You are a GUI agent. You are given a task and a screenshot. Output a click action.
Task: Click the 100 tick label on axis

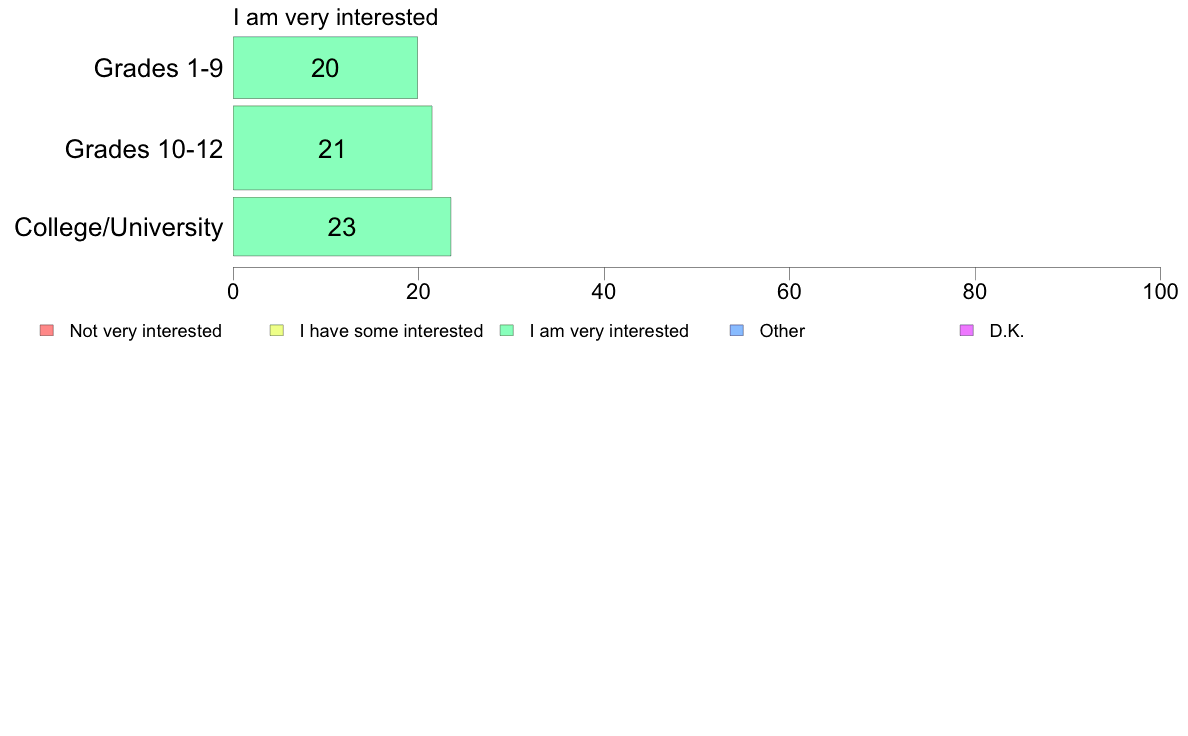click(x=1161, y=292)
